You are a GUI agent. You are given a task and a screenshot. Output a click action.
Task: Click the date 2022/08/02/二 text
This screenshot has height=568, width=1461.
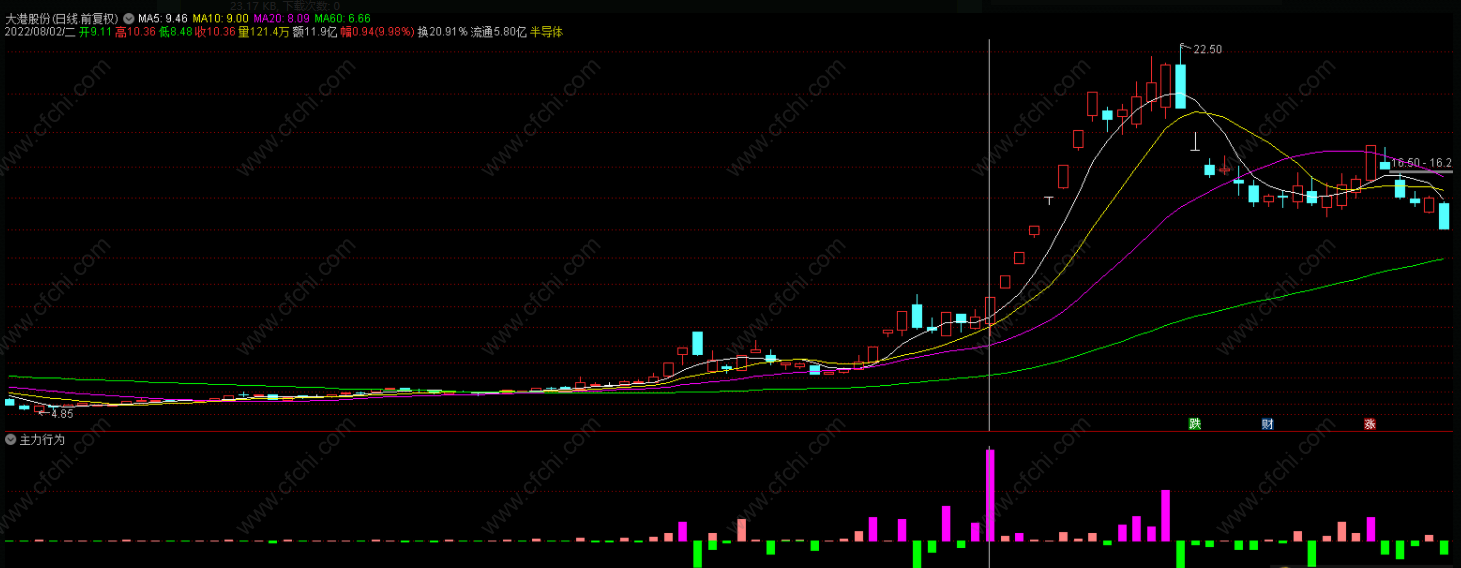[39, 32]
